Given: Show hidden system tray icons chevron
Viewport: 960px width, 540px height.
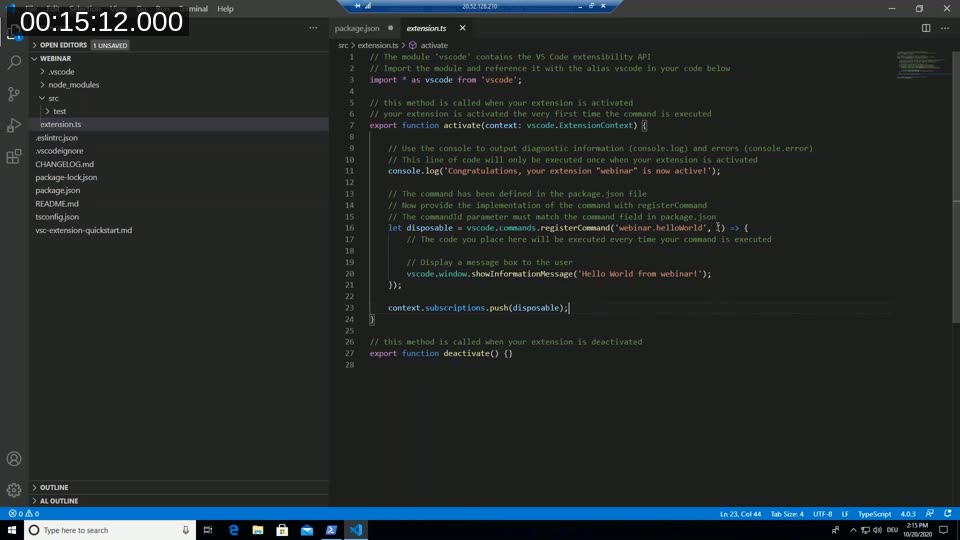Looking at the screenshot, I should 852,530.
